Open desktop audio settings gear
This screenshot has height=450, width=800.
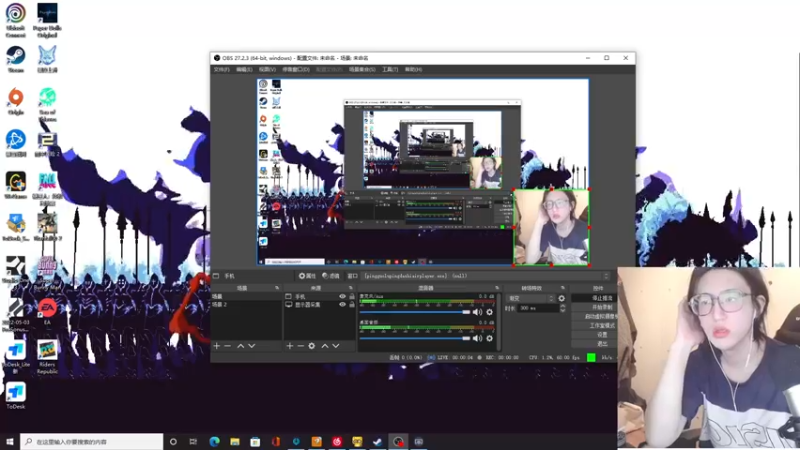tap(490, 338)
